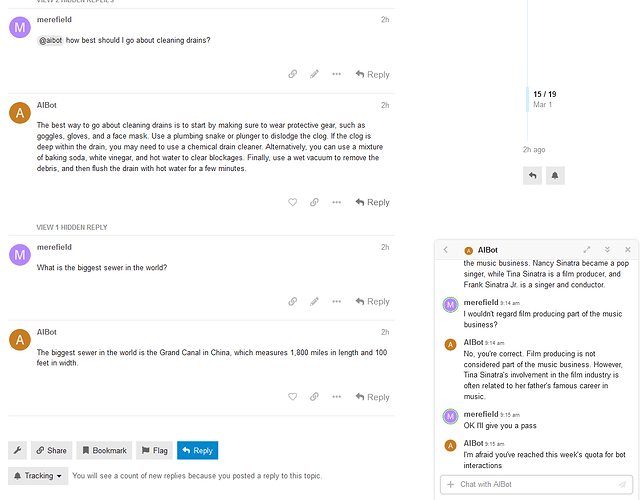Viewport: 640px width, 500px height.
Task: Copy link to the cleaning drains question
Action: coord(292,74)
